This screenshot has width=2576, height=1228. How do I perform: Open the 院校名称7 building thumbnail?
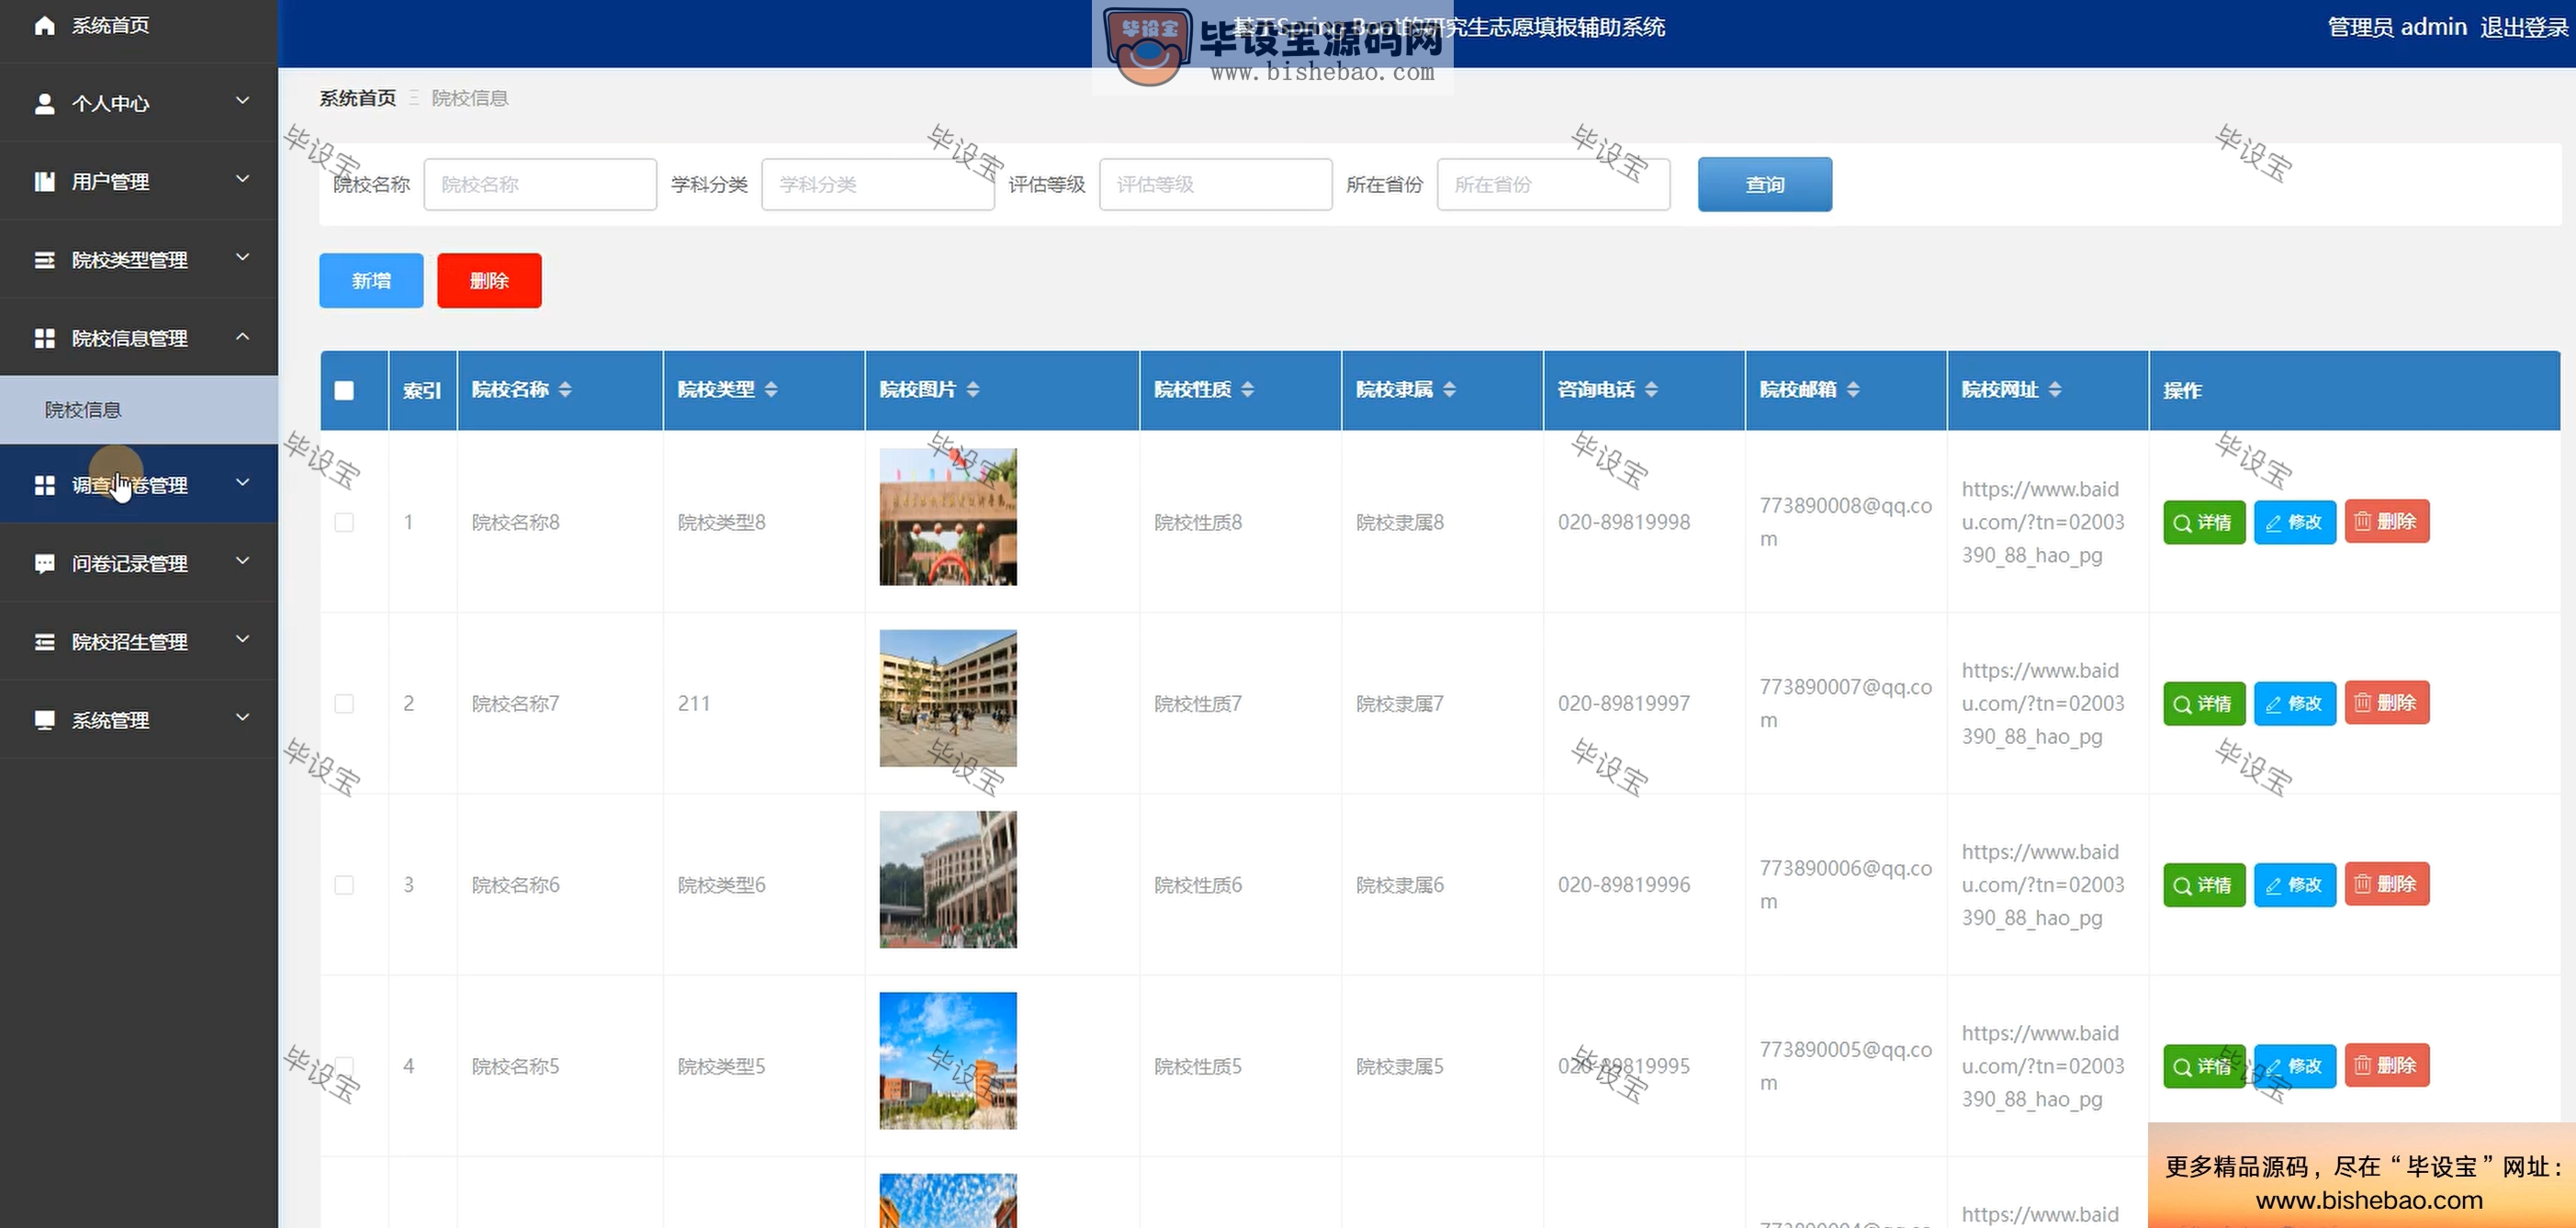pos(948,698)
